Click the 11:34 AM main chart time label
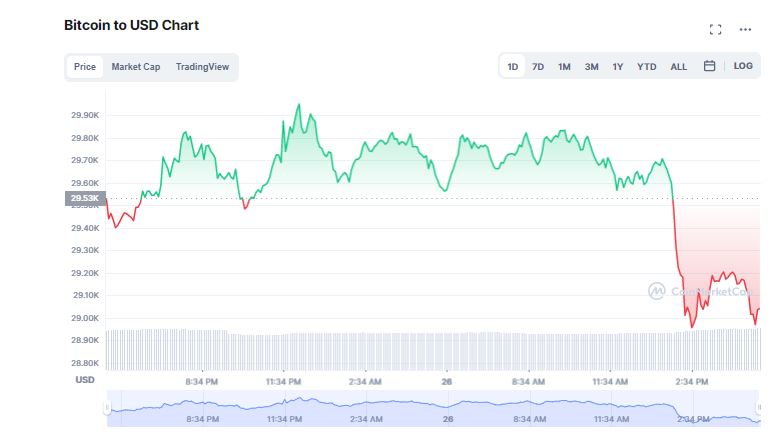Viewport: 783px width, 434px height. (610, 382)
